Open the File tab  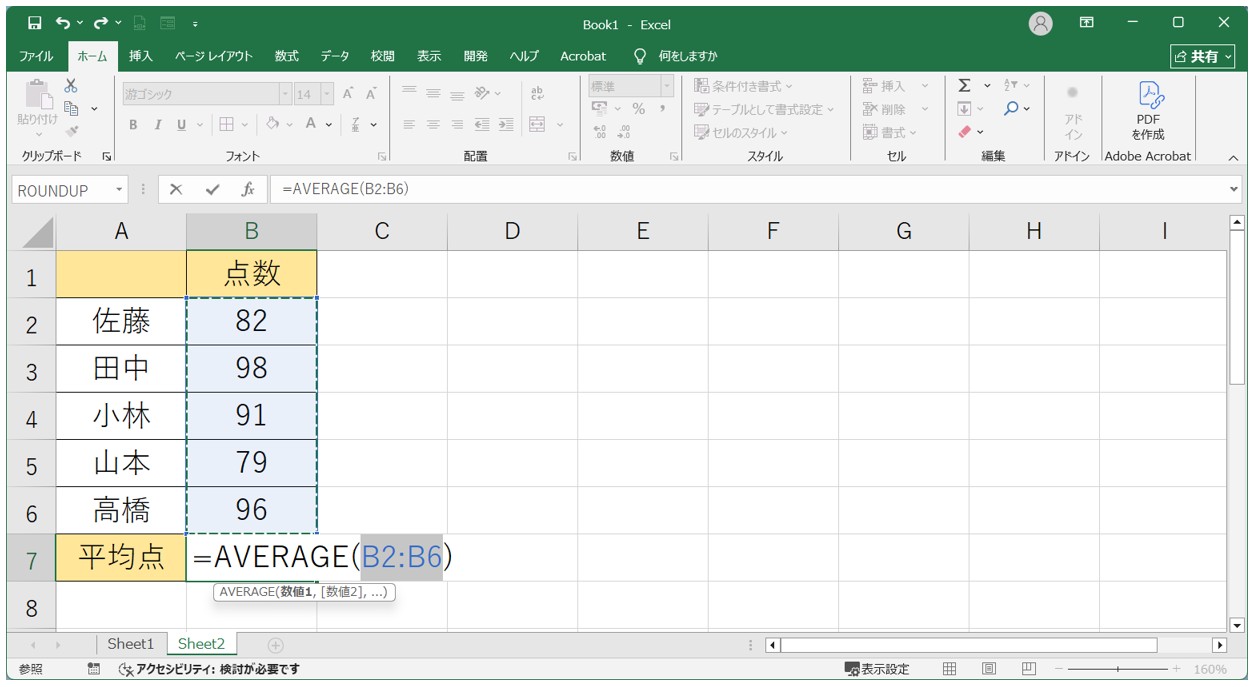37,56
